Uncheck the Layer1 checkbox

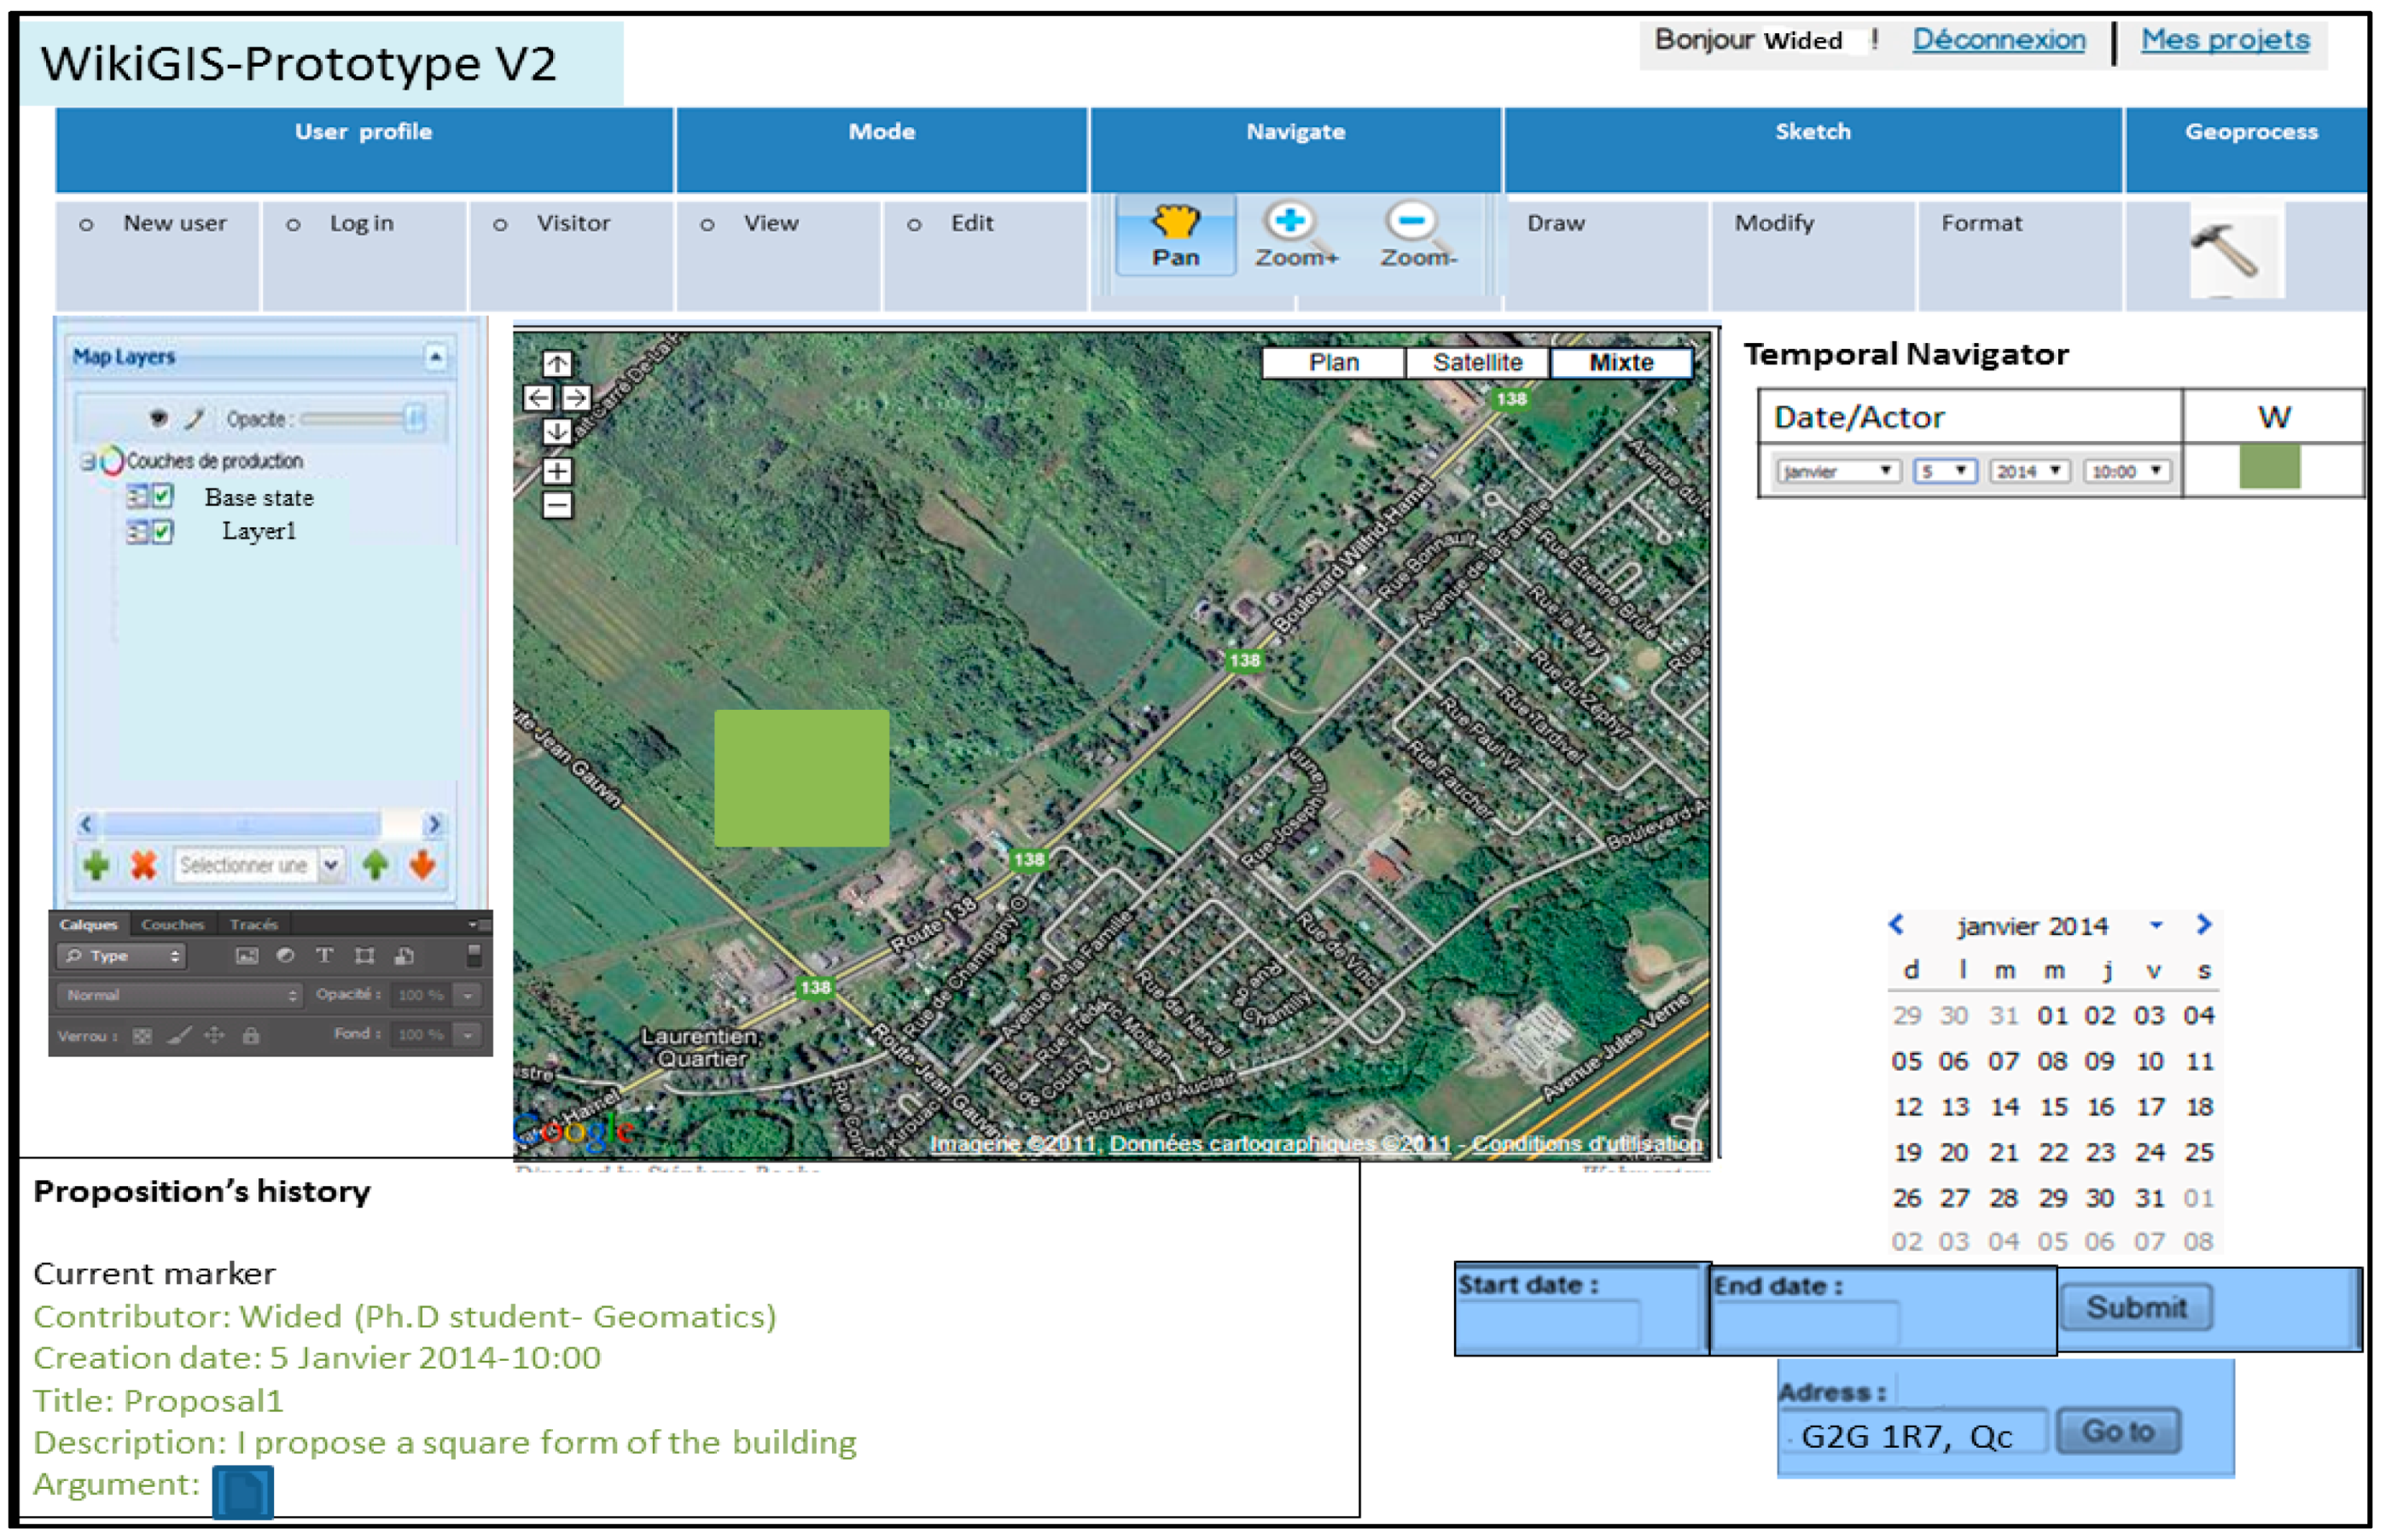pyautogui.click(x=162, y=531)
